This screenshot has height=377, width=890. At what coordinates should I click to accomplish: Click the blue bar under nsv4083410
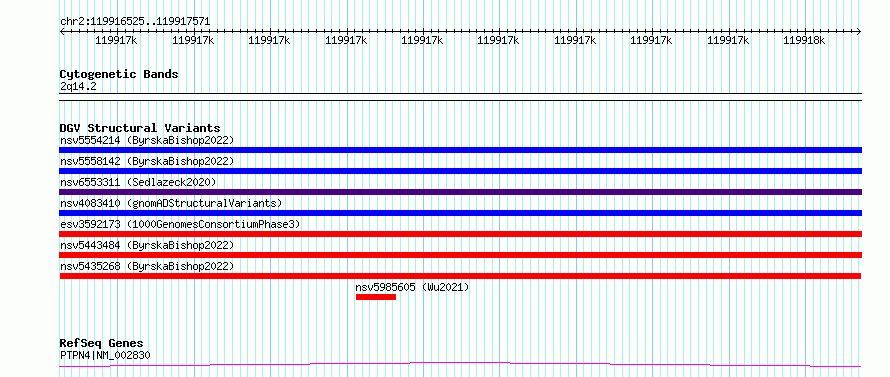point(460,213)
